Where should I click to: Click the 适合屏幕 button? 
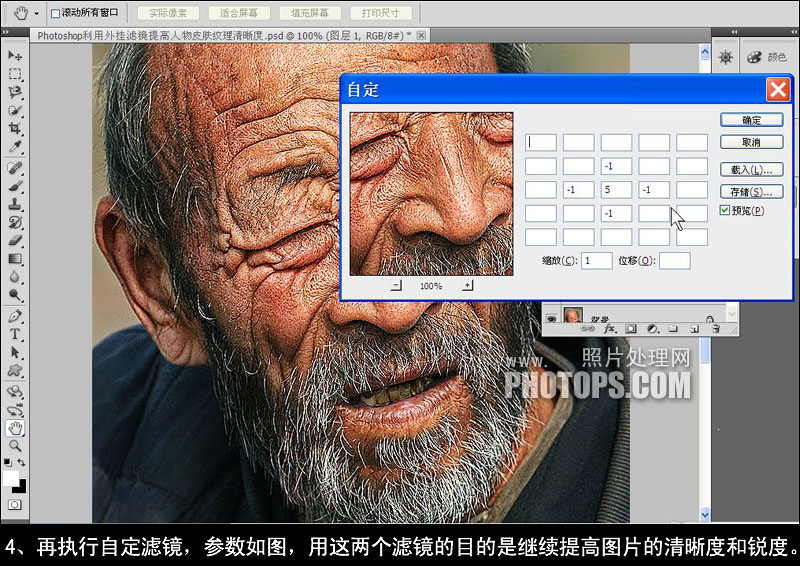(x=238, y=13)
